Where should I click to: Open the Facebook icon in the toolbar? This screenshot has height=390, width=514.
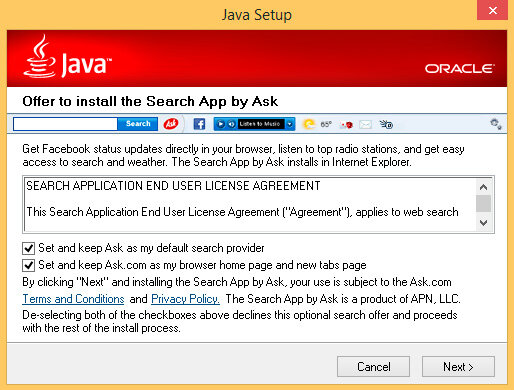click(x=199, y=124)
